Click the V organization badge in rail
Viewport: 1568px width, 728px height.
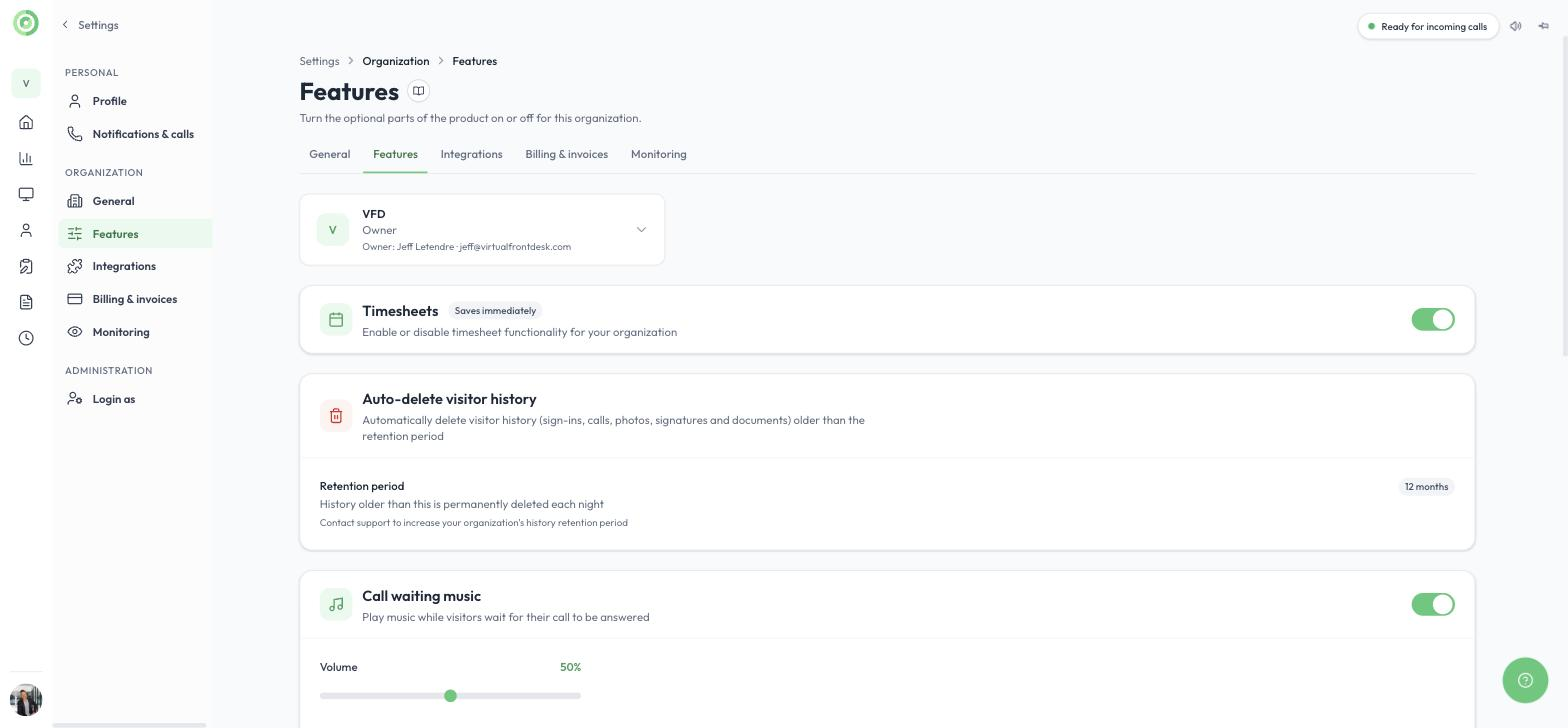point(26,83)
